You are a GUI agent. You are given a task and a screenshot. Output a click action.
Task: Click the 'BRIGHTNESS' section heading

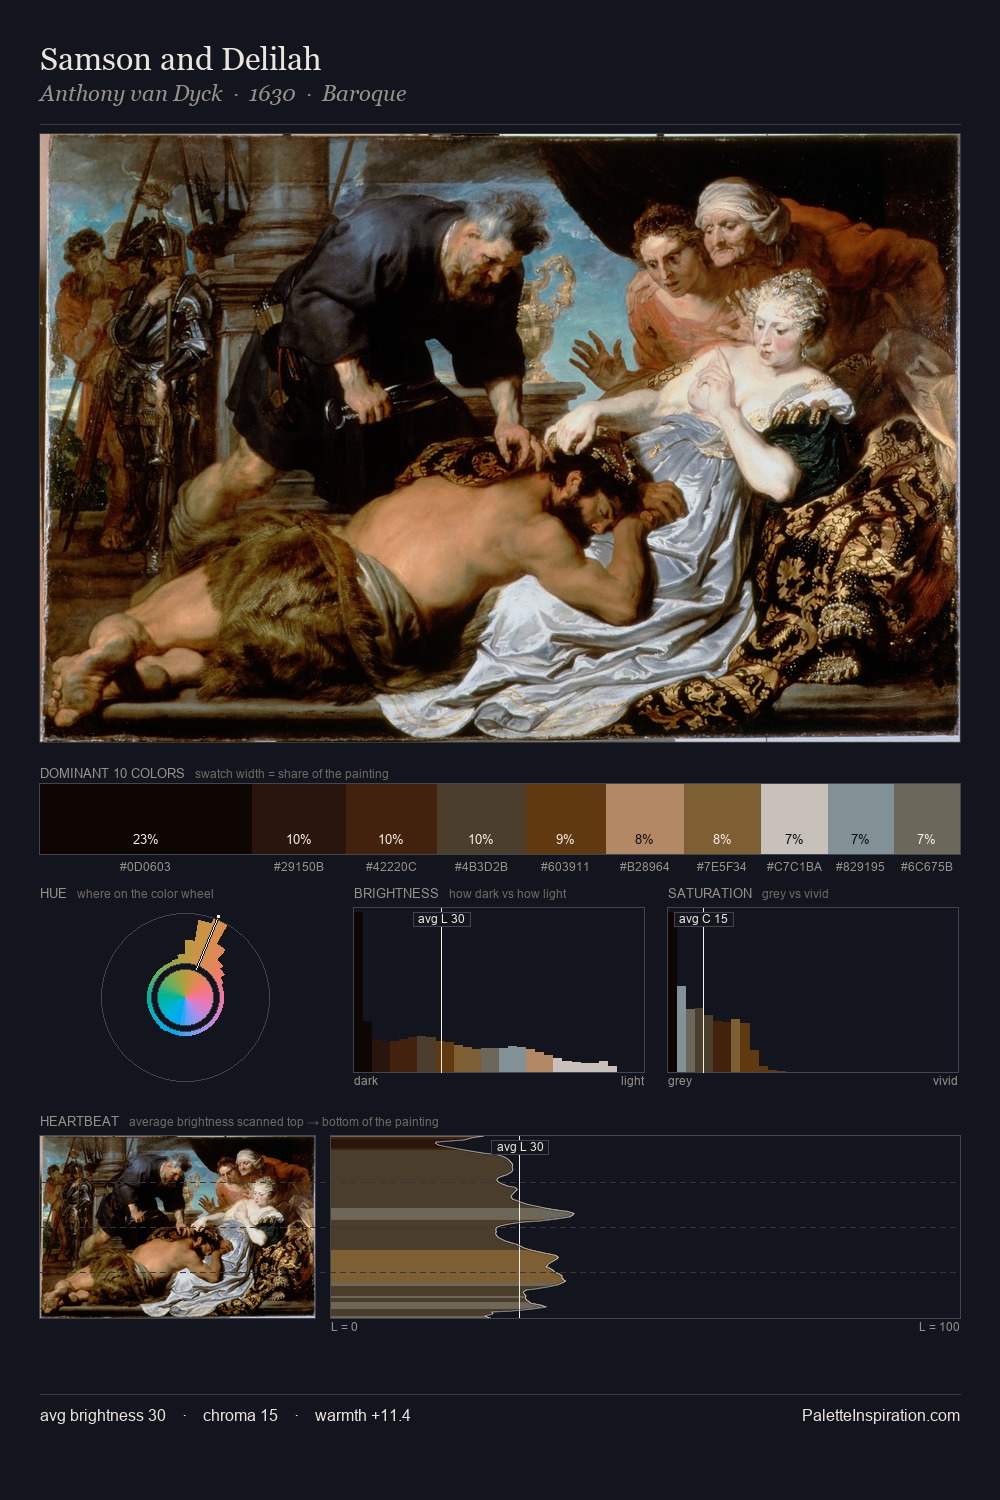pyautogui.click(x=396, y=893)
